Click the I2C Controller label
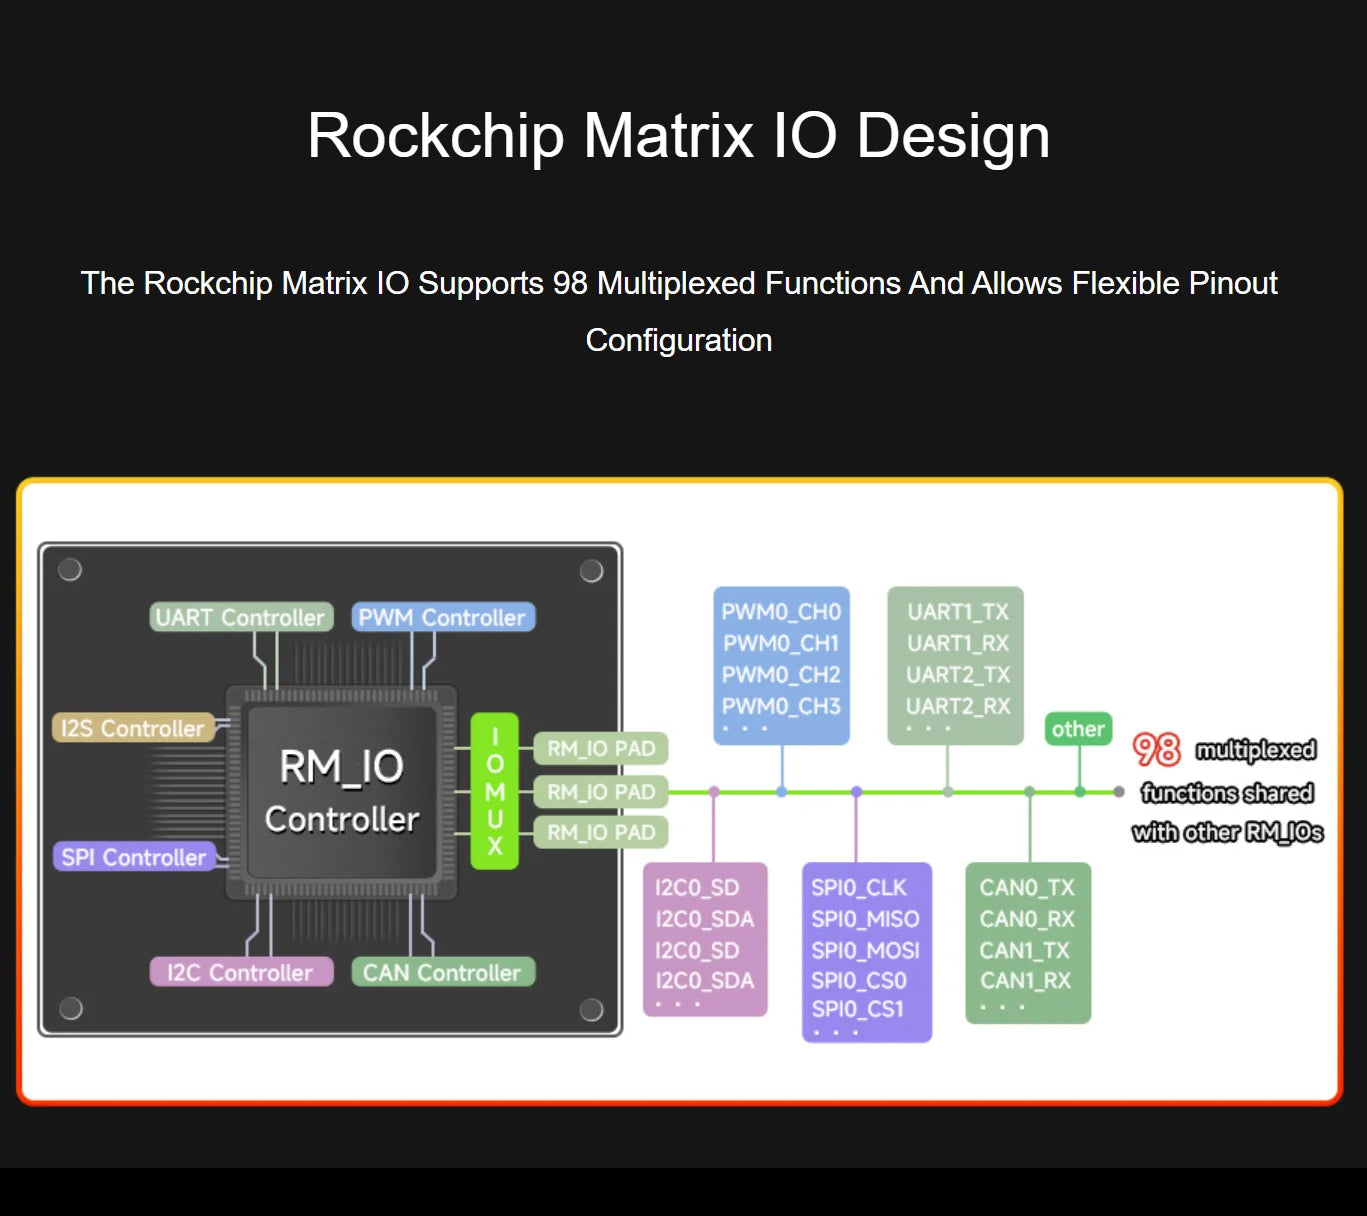Image resolution: width=1367 pixels, height=1216 pixels. click(x=241, y=972)
